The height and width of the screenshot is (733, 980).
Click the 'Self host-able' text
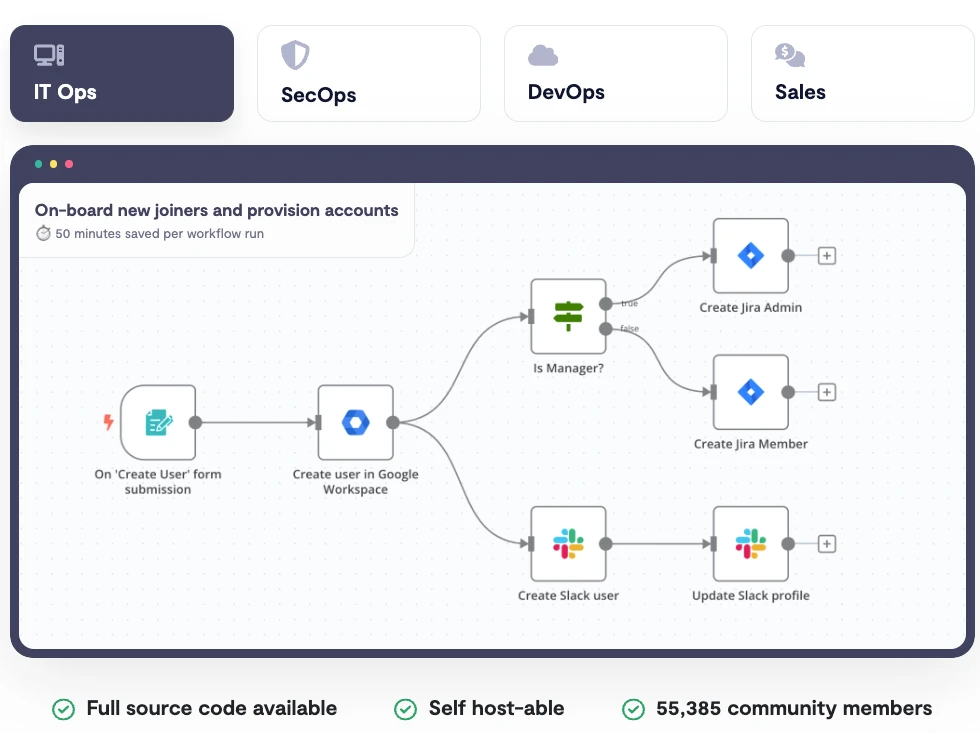click(x=496, y=708)
